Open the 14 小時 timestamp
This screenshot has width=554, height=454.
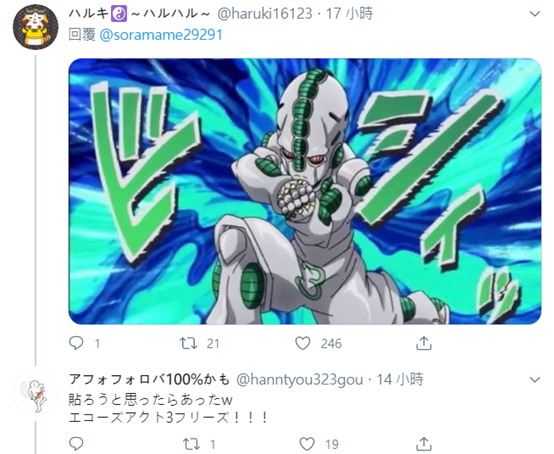pyautogui.click(x=400, y=380)
